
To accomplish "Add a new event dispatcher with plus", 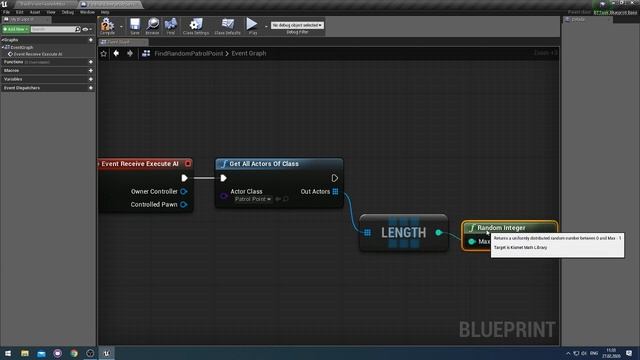I will [x=91, y=88].
